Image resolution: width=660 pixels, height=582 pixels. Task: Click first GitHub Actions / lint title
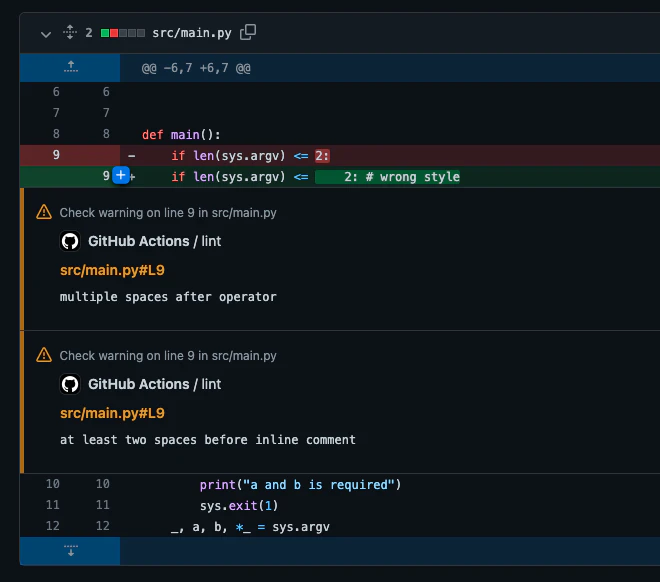coord(154,241)
